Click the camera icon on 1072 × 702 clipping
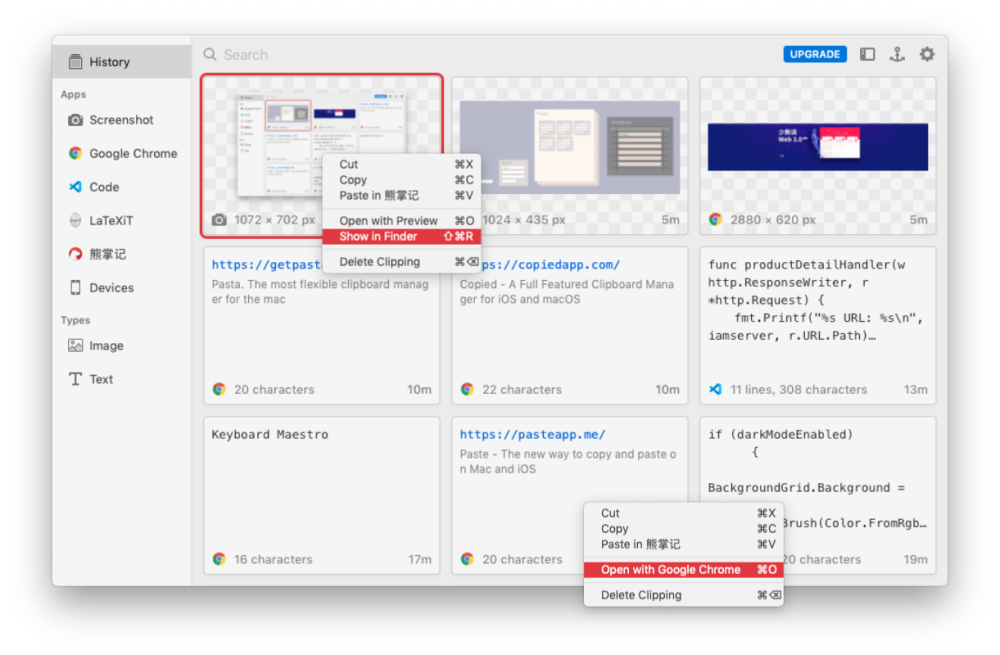1000x655 pixels. [219, 220]
